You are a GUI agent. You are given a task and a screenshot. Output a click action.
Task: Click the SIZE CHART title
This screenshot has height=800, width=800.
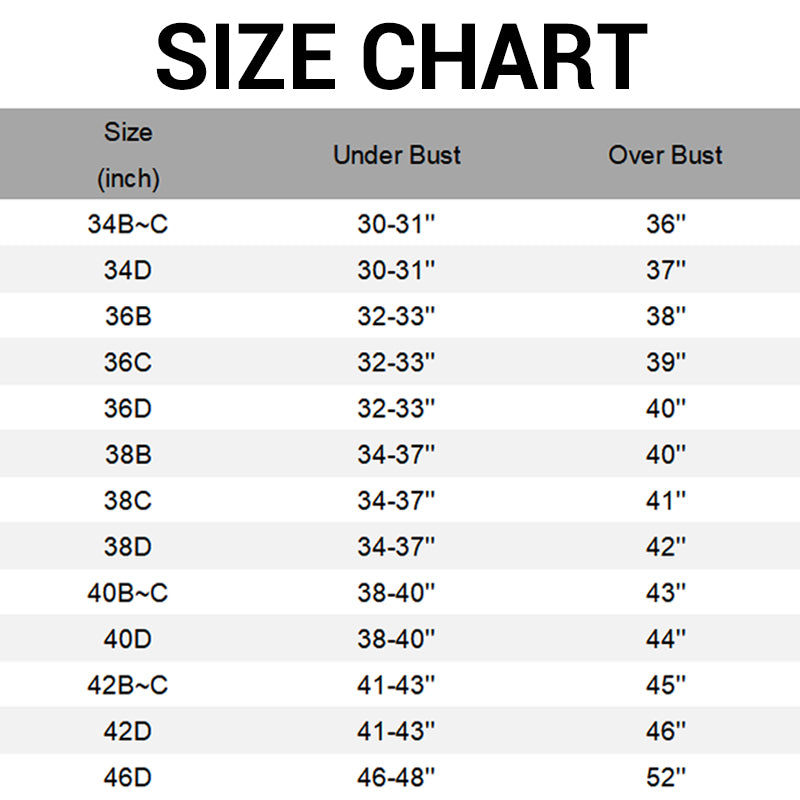400,55
